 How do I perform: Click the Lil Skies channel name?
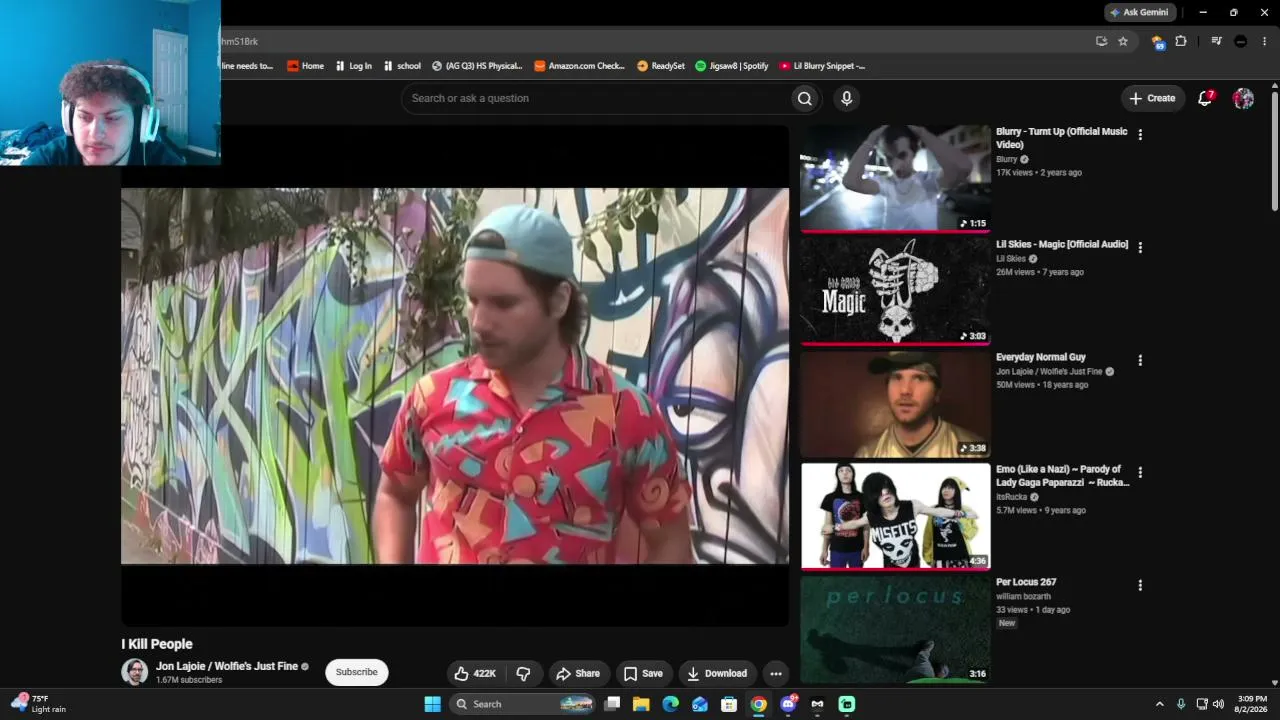pyautogui.click(x=1011, y=259)
